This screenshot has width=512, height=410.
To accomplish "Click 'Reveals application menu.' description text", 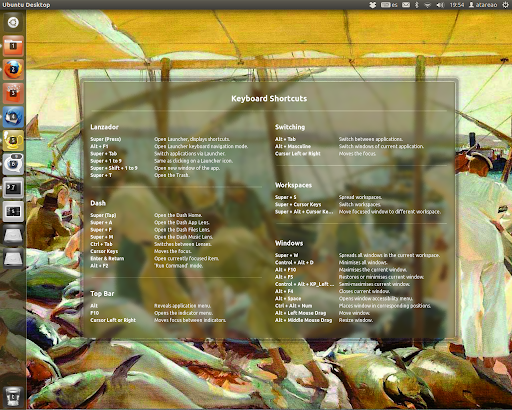I will click(x=182, y=306).
